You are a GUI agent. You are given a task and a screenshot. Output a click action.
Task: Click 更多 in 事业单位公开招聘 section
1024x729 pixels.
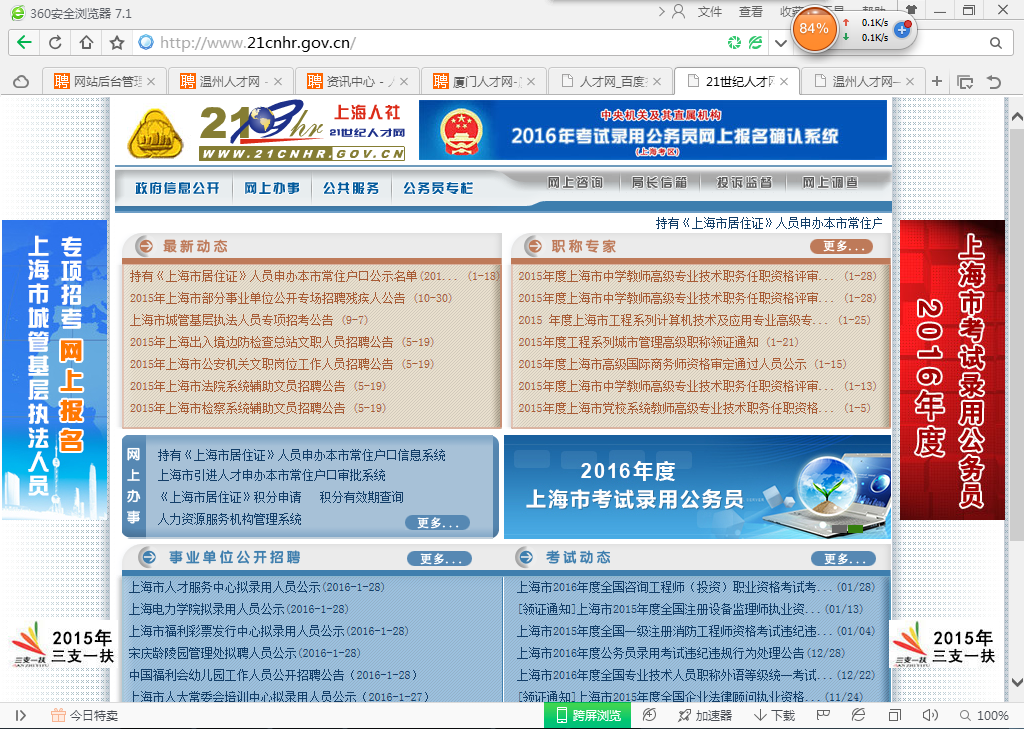[440, 559]
